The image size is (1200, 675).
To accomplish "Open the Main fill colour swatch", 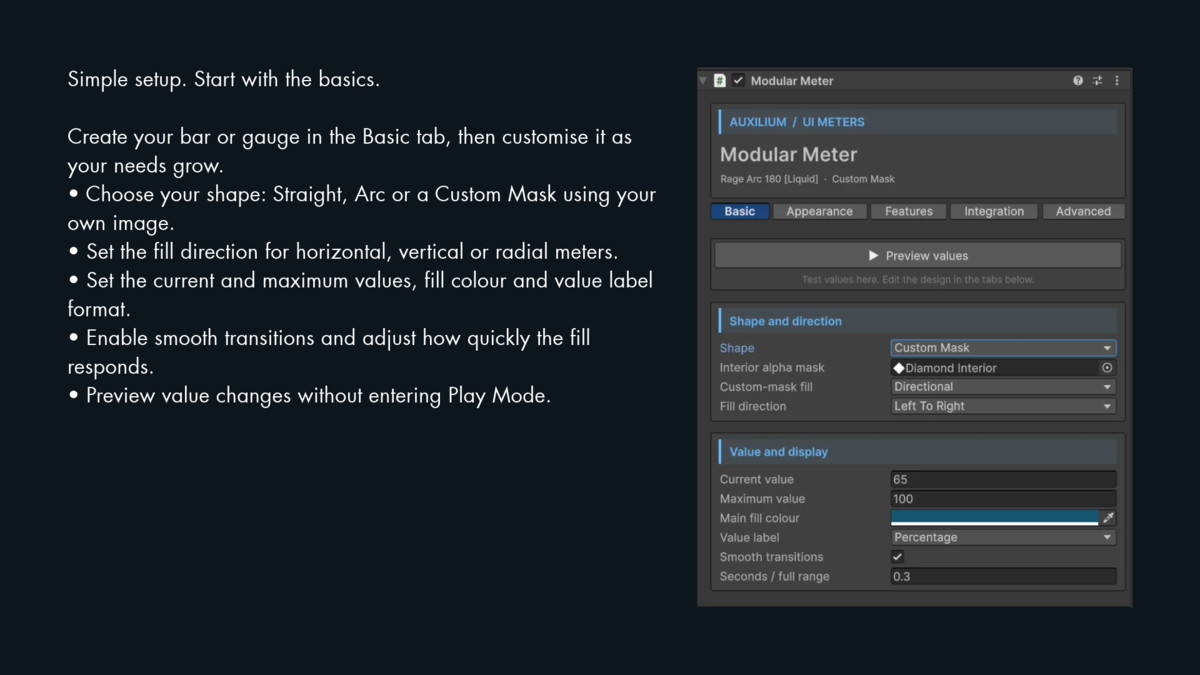I will (995, 518).
